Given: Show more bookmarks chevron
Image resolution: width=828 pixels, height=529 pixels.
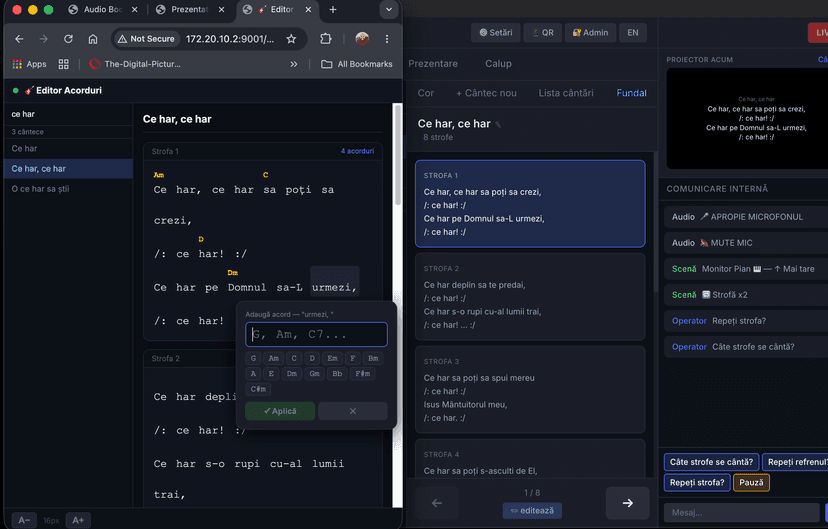Looking at the screenshot, I should pos(294,64).
